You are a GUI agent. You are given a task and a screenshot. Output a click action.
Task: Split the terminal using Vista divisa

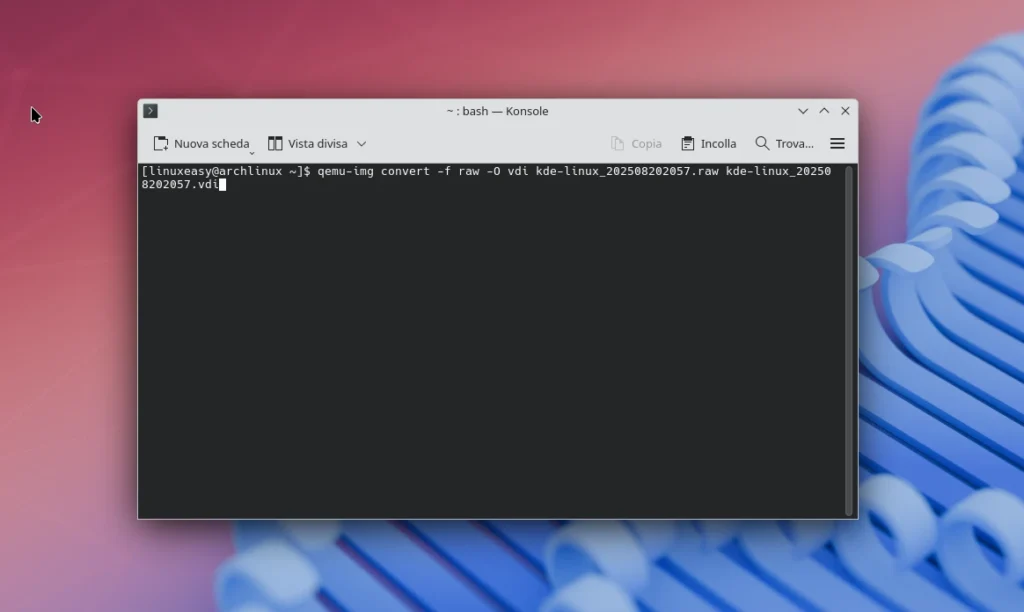click(318, 143)
